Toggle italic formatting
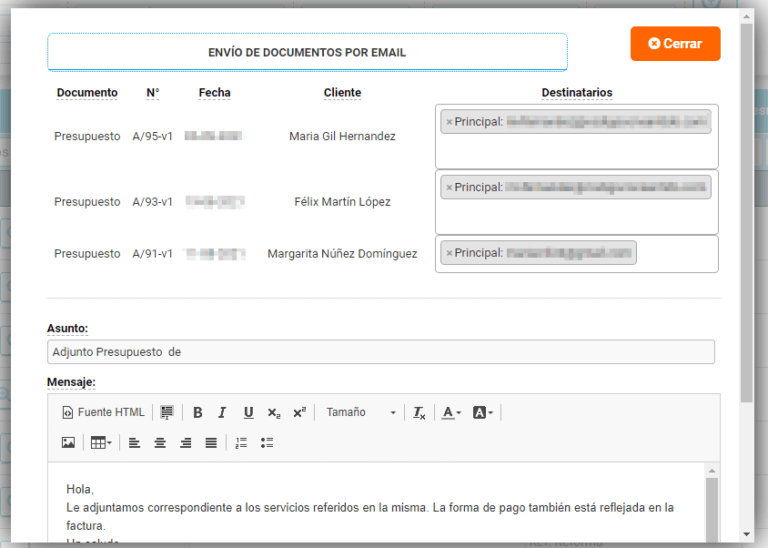This screenshot has width=768, height=548. (x=222, y=412)
